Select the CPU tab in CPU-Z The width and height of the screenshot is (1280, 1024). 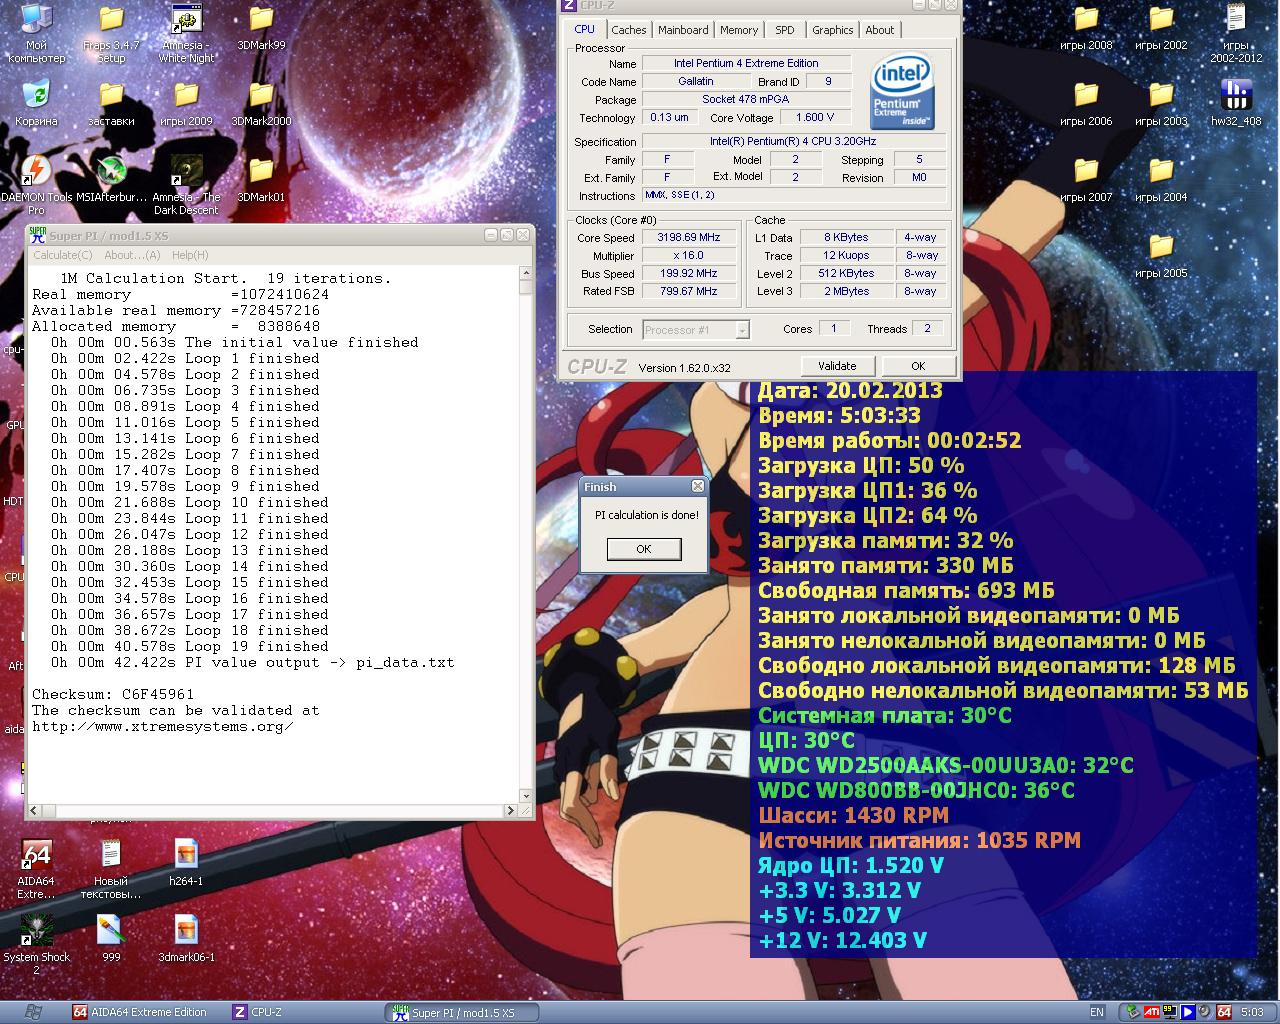(584, 29)
